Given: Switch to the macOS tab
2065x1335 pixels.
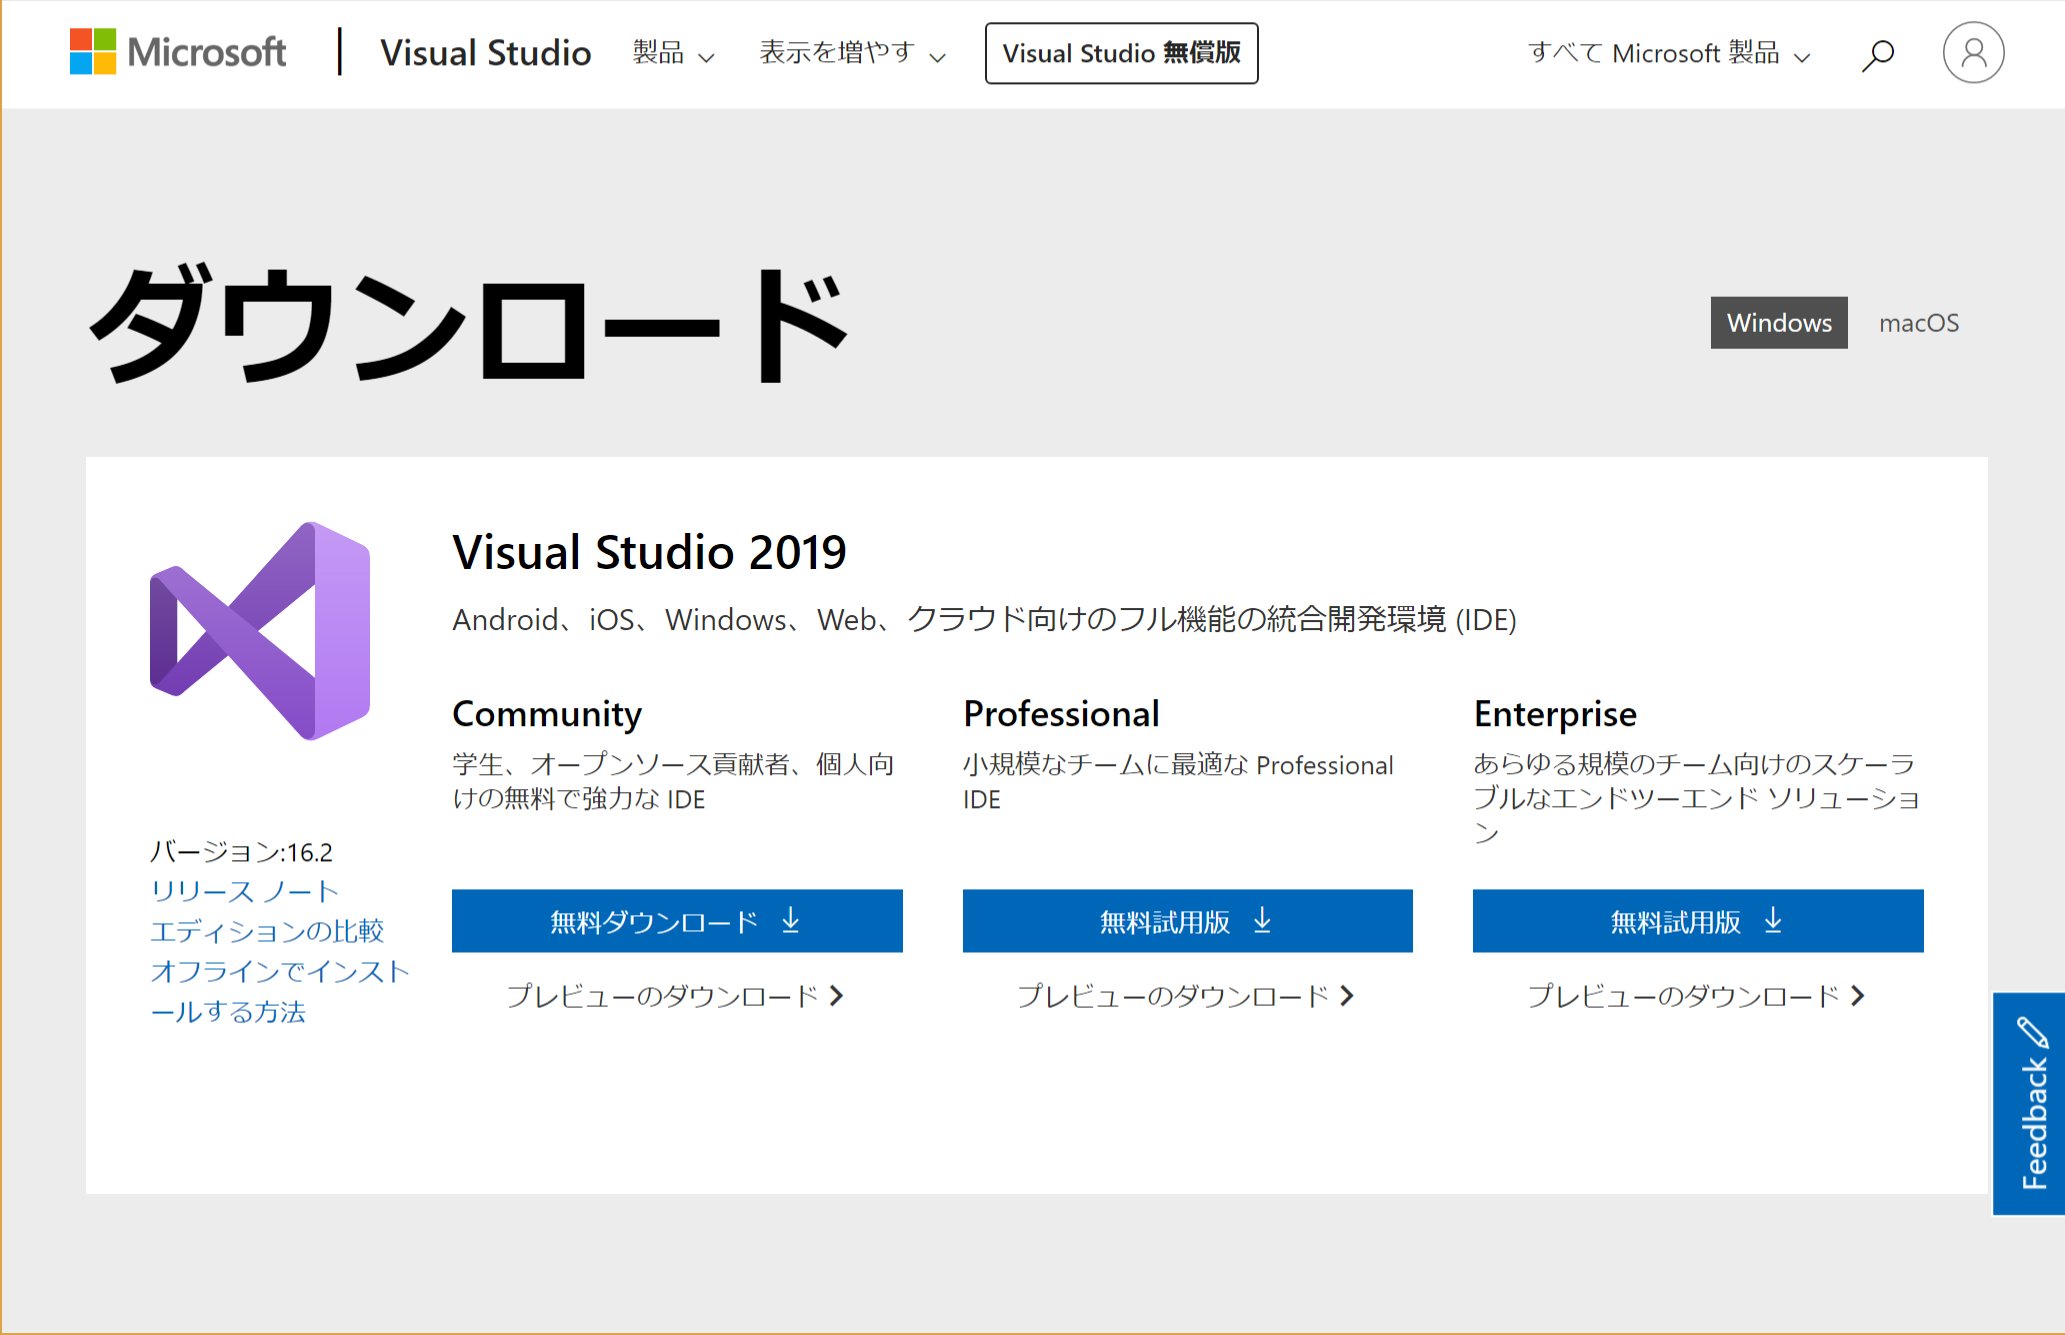Looking at the screenshot, I should click(1919, 323).
